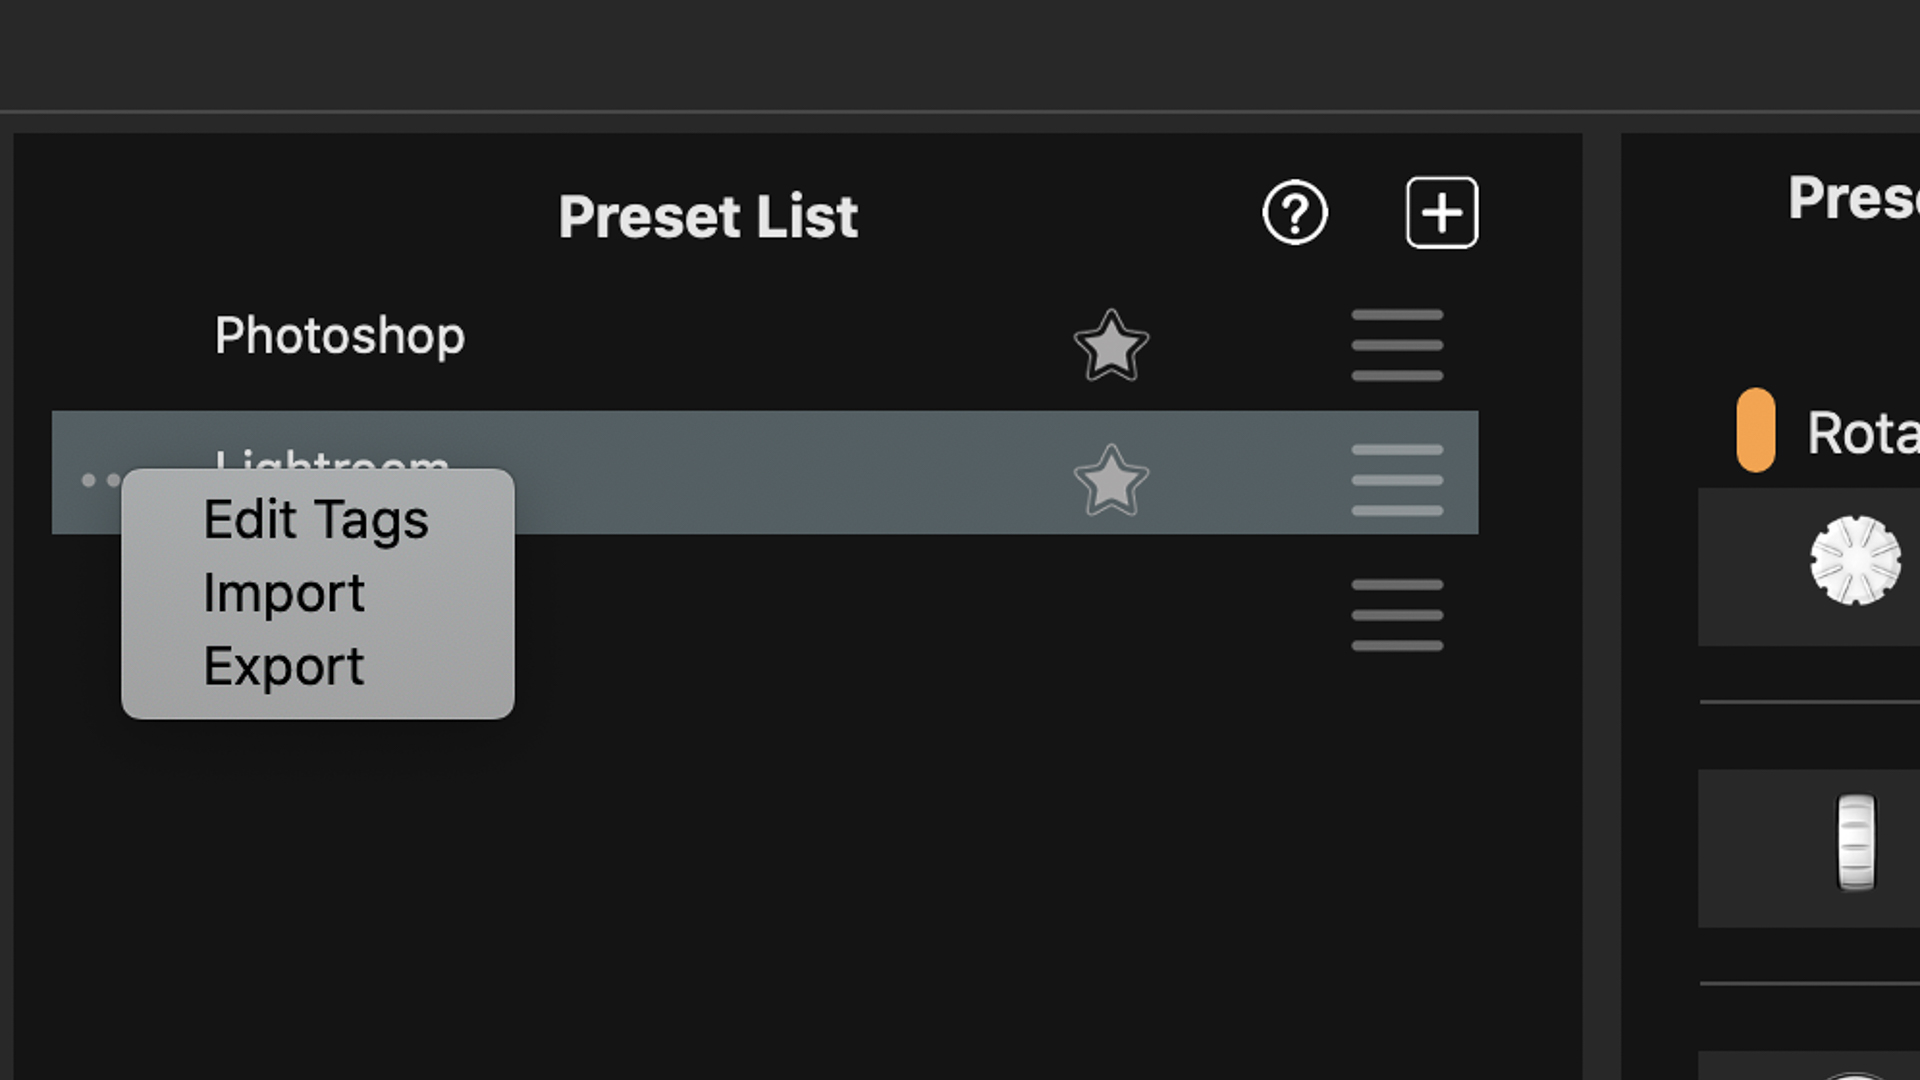Open the Preset List help icon
The image size is (1920, 1080).
(1295, 213)
